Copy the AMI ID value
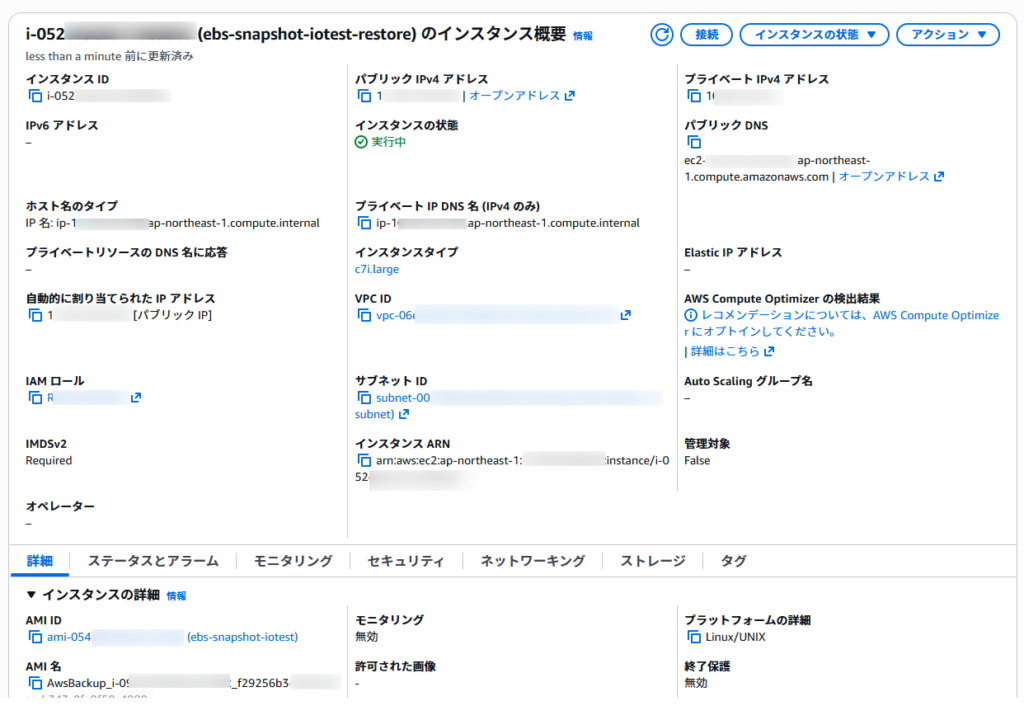The height and width of the screenshot is (706, 1024). (35, 637)
